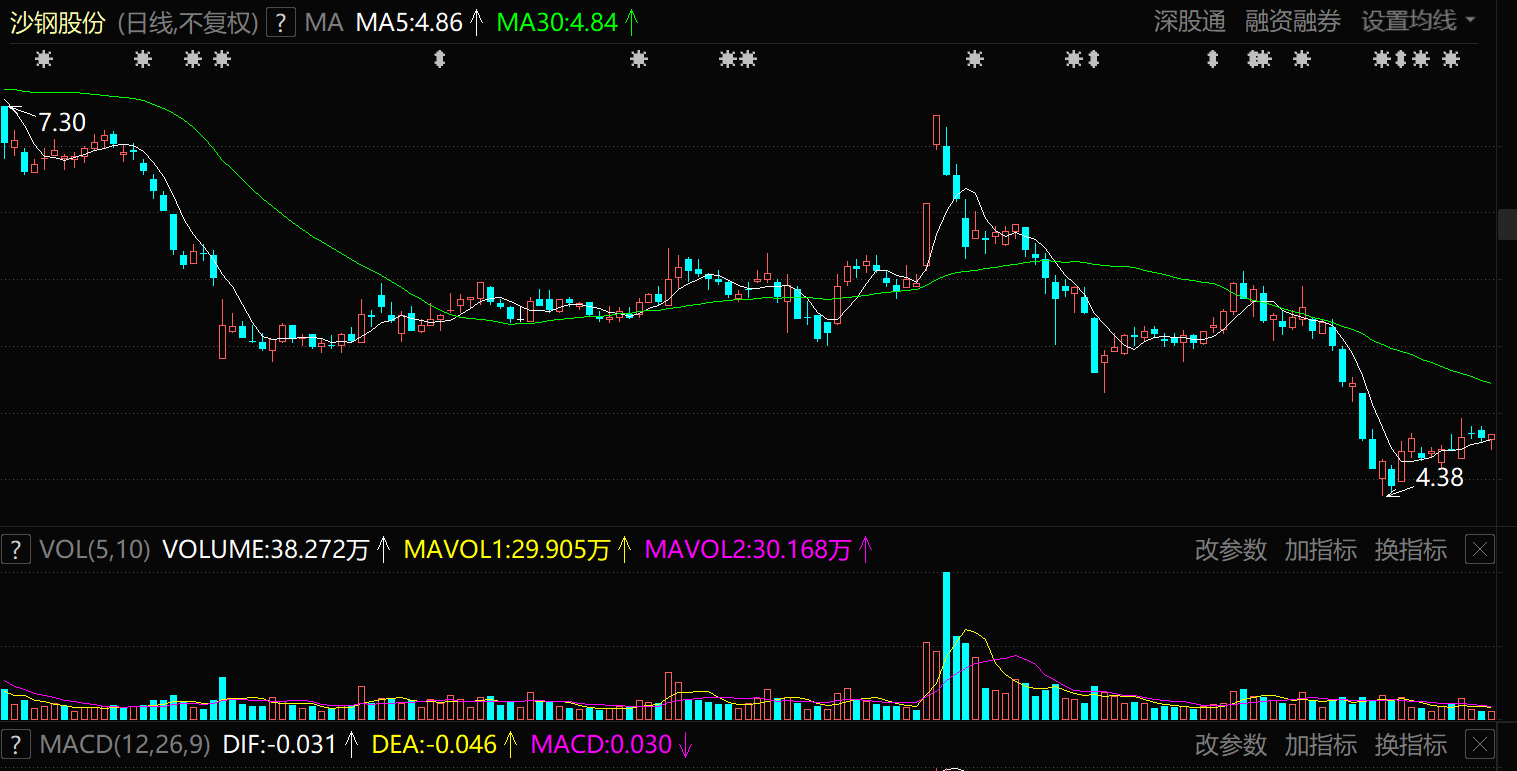Click the MACD(12,26,9) indicator label
Image resolution: width=1517 pixels, height=771 pixels.
point(125,744)
